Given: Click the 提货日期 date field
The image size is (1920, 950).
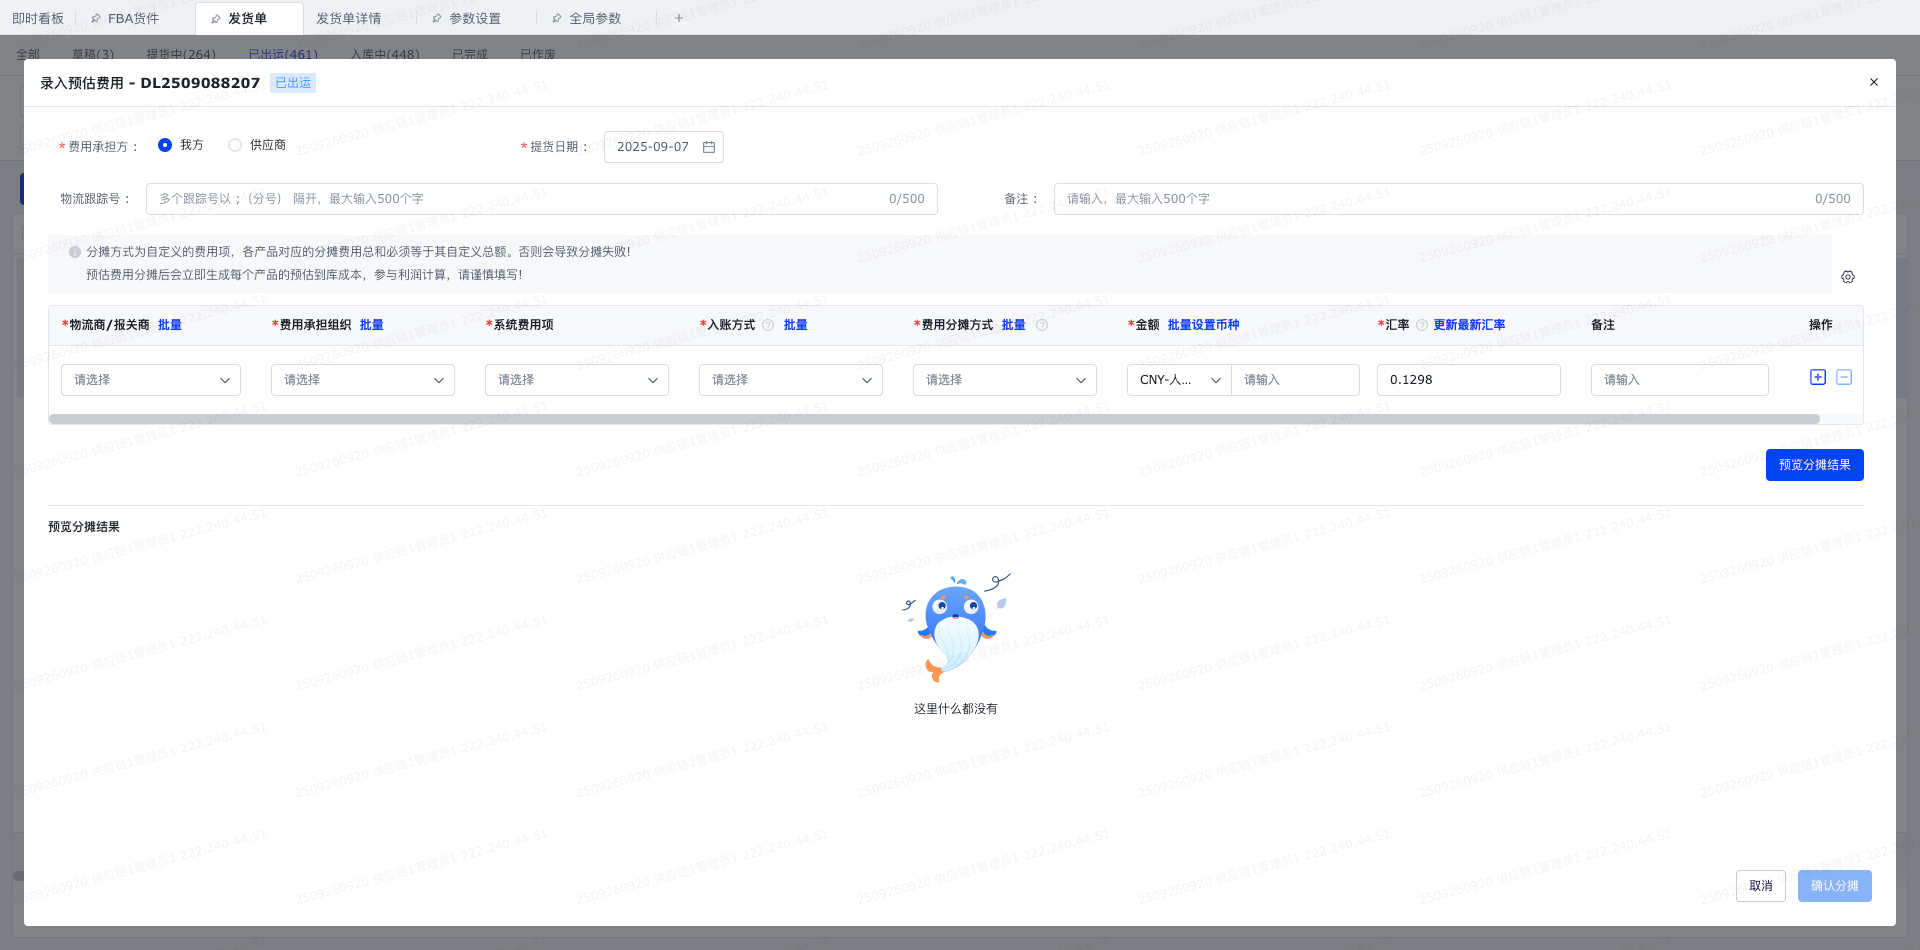Looking at the screenshot, I should (664, 147).
